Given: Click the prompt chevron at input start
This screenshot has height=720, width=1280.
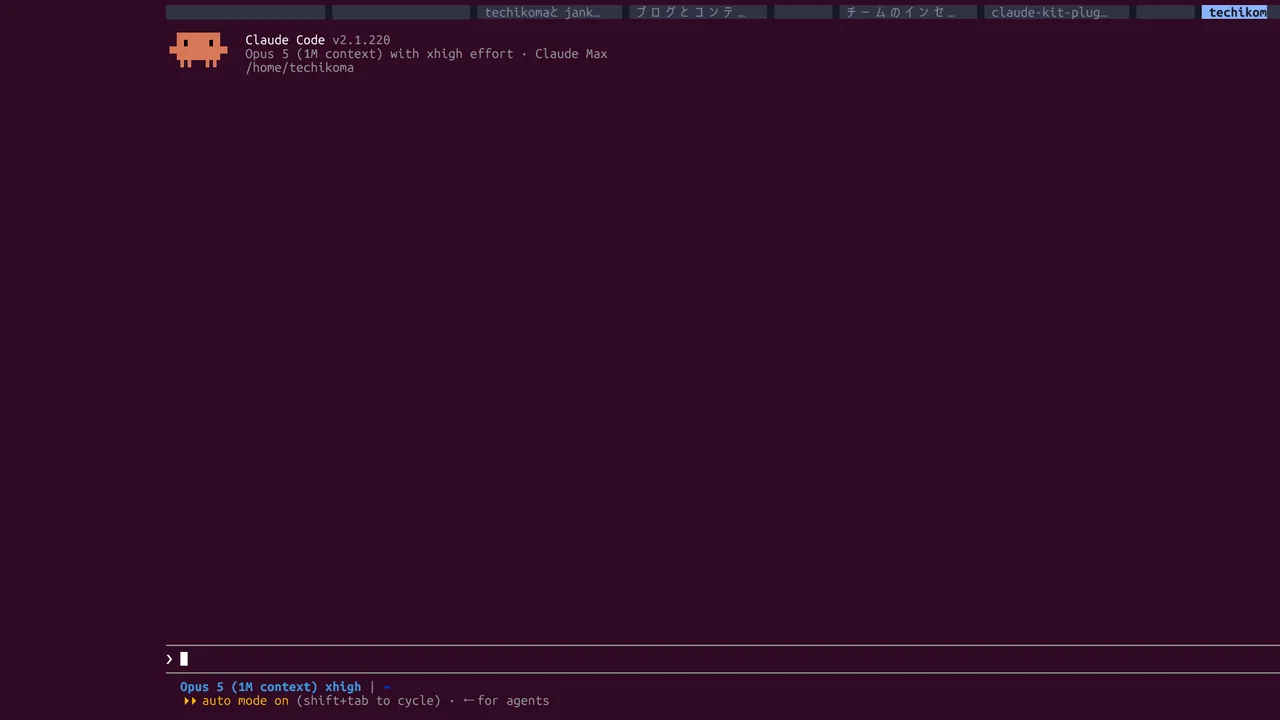Looking at the screenshot, I should (x=169, y=659).
